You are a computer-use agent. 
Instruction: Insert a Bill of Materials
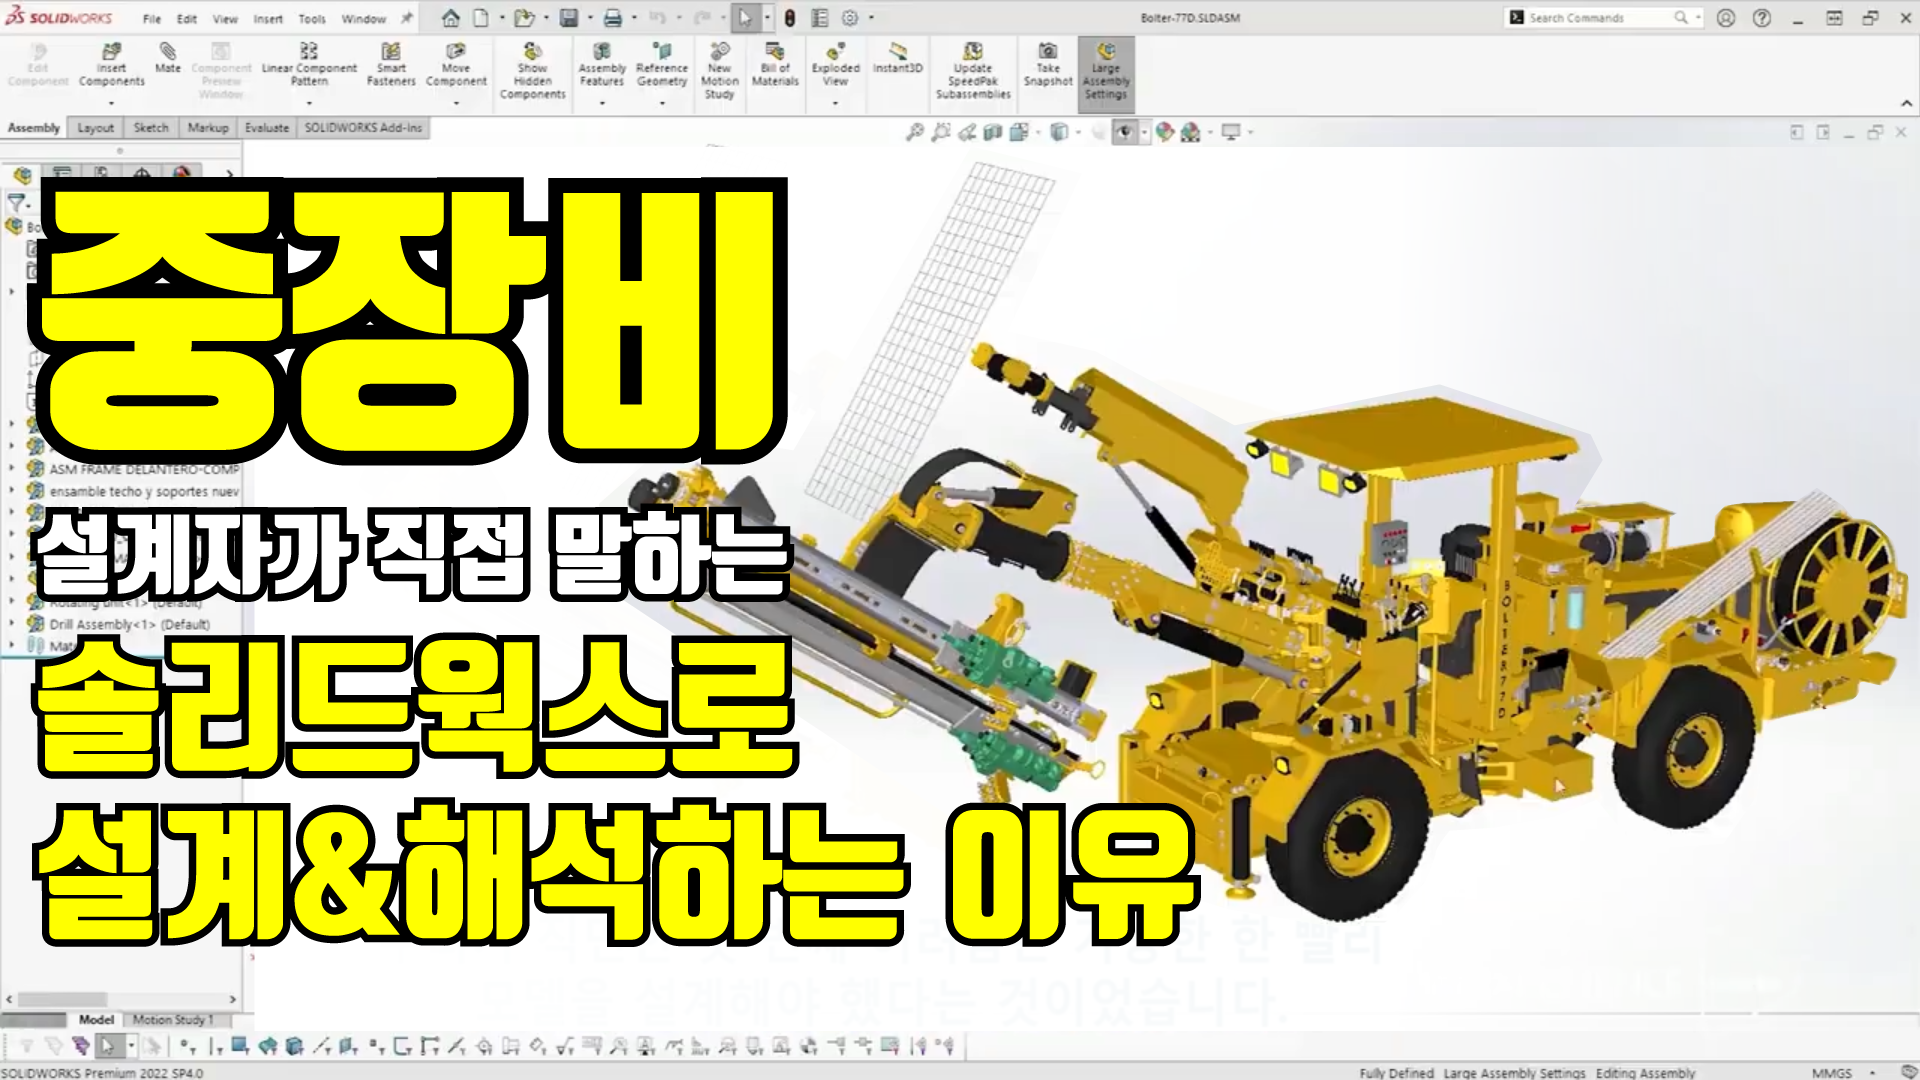pyautogui.click(x=775, y=65)
